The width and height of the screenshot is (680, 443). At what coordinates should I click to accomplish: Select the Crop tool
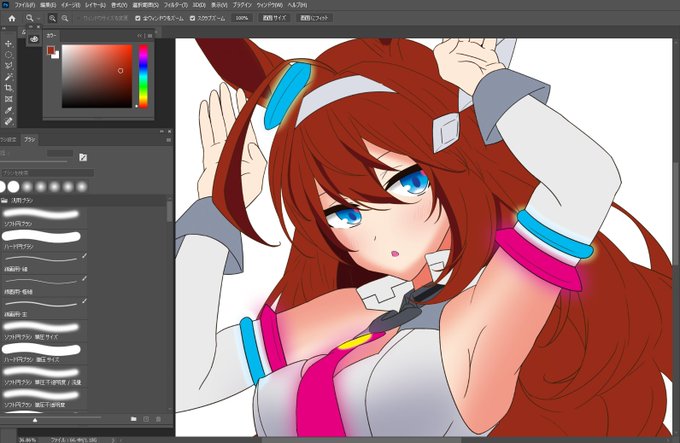(x=8, y=88)
